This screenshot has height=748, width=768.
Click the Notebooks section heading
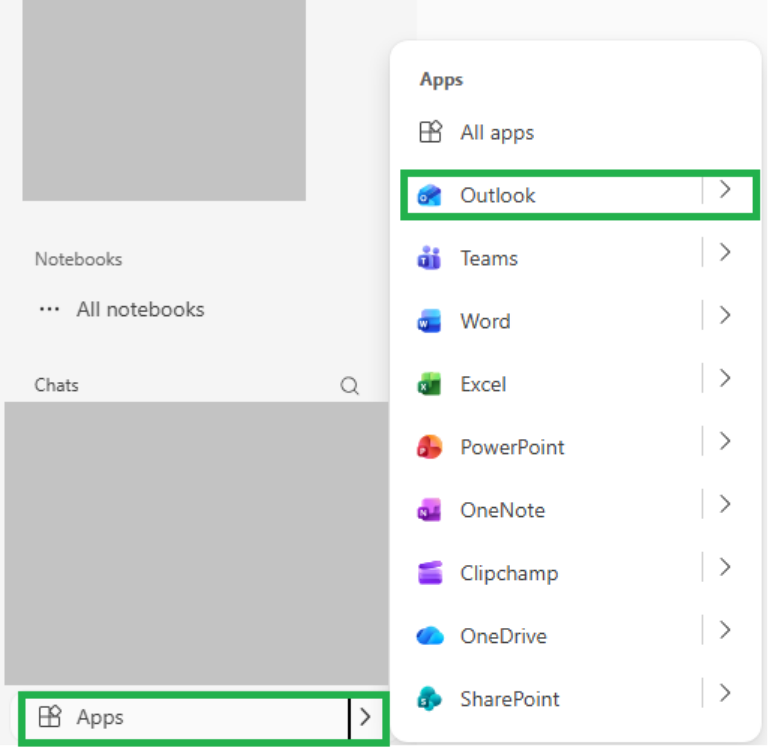click(x=78, y=259)
